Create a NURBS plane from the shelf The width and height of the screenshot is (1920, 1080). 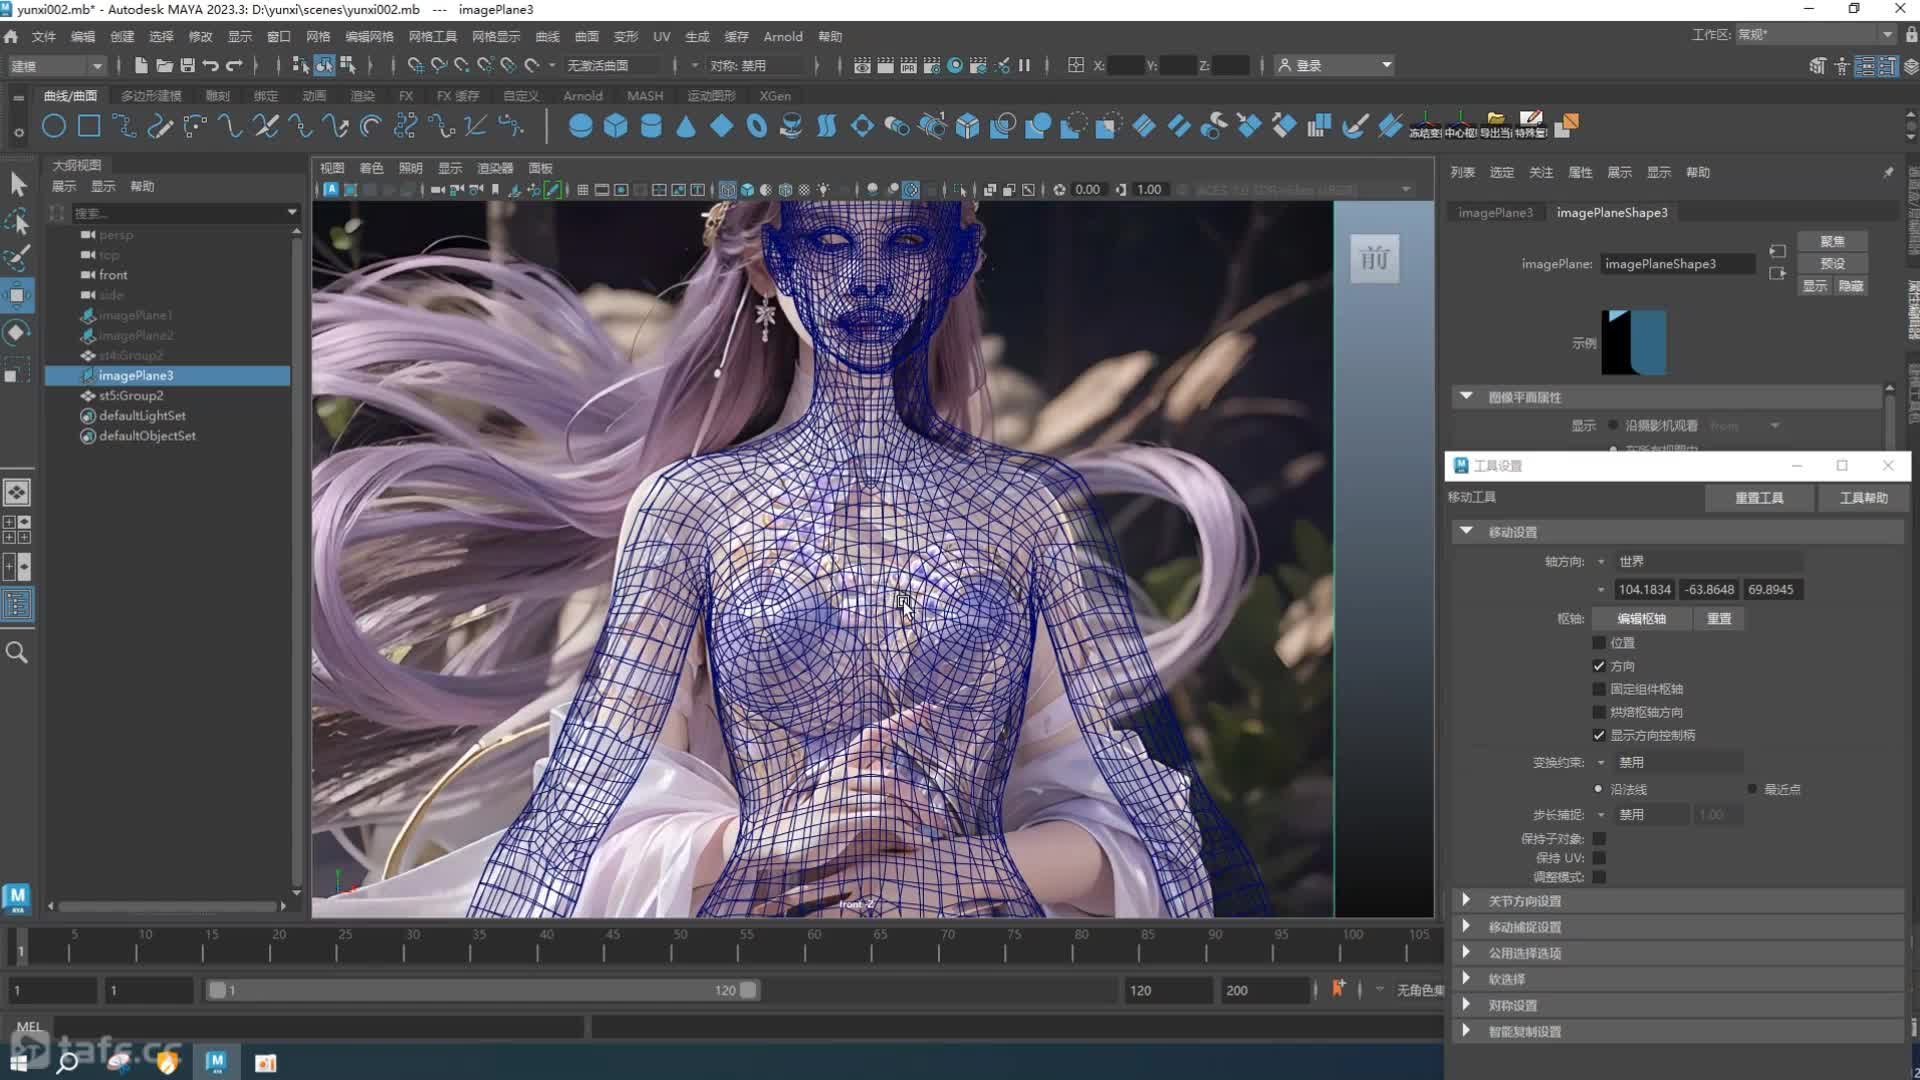pyautogui.click(x=721, y=126)
